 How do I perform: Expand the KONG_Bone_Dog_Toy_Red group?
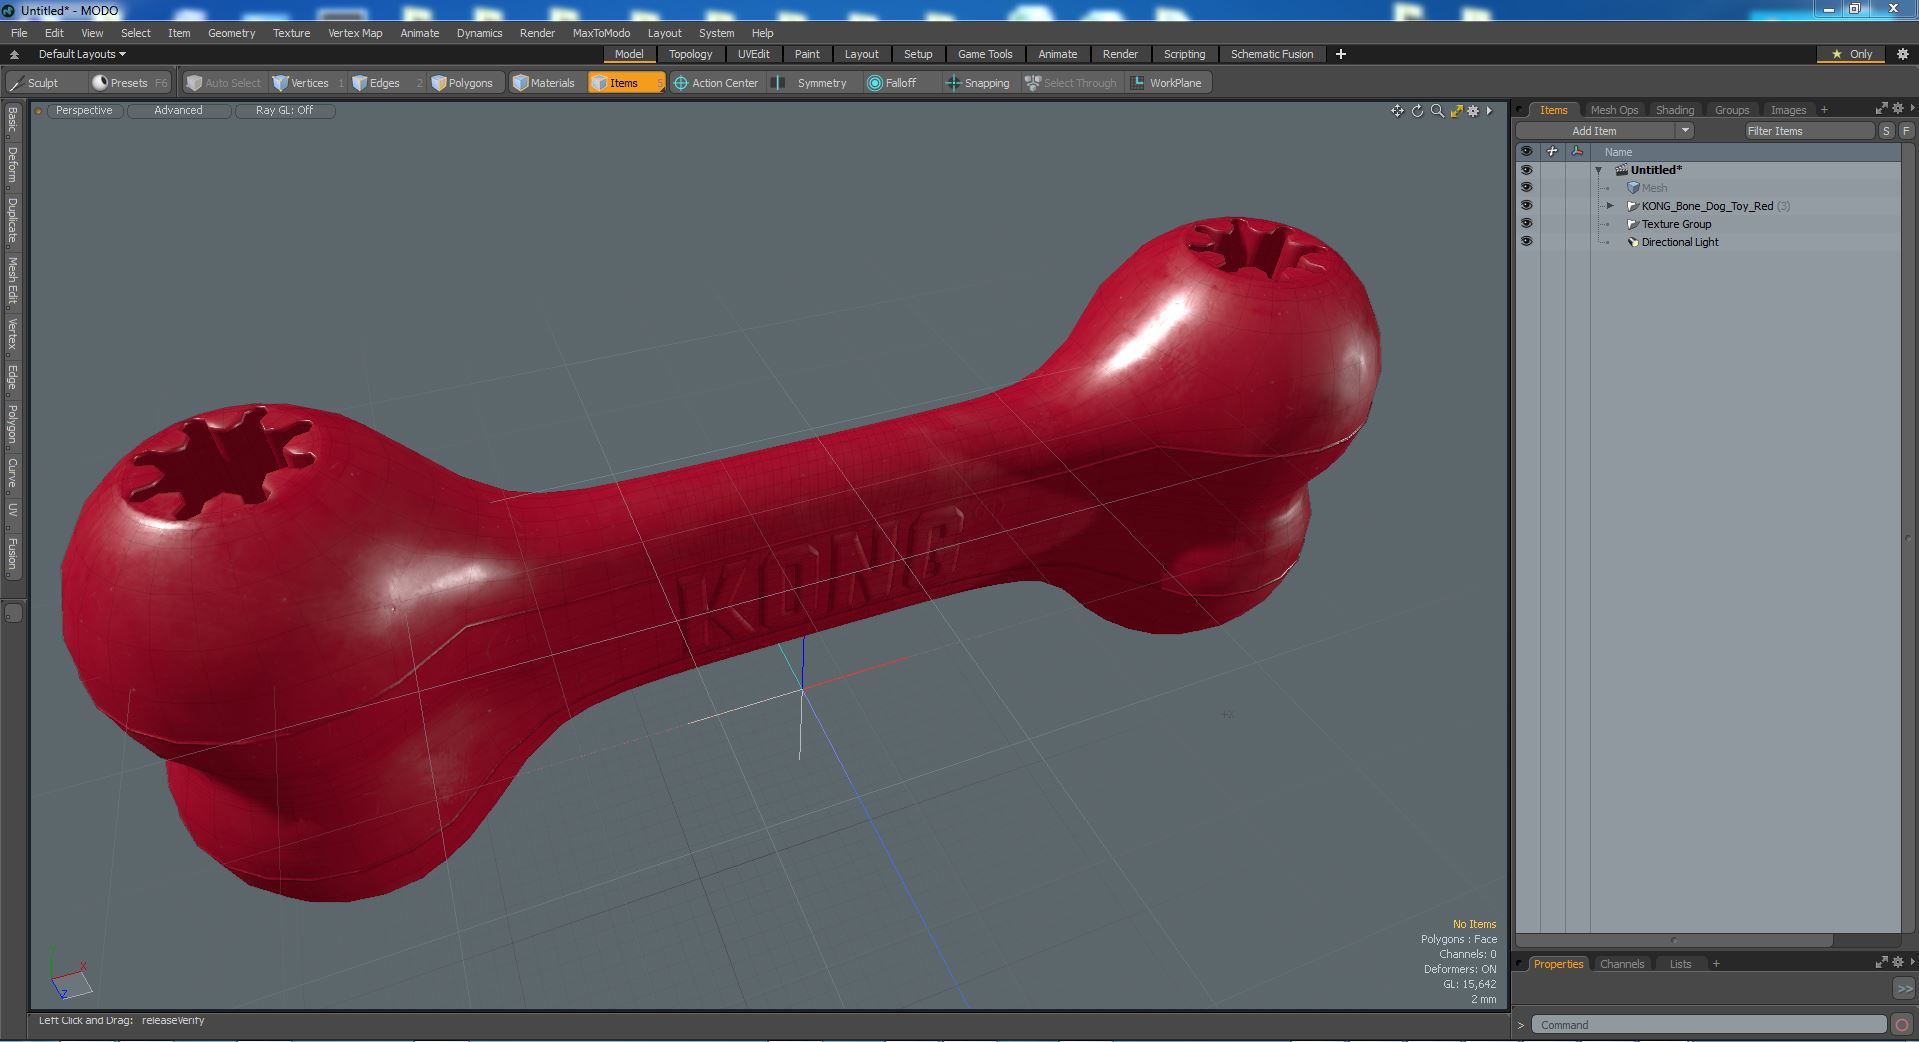click(1610, 206)
